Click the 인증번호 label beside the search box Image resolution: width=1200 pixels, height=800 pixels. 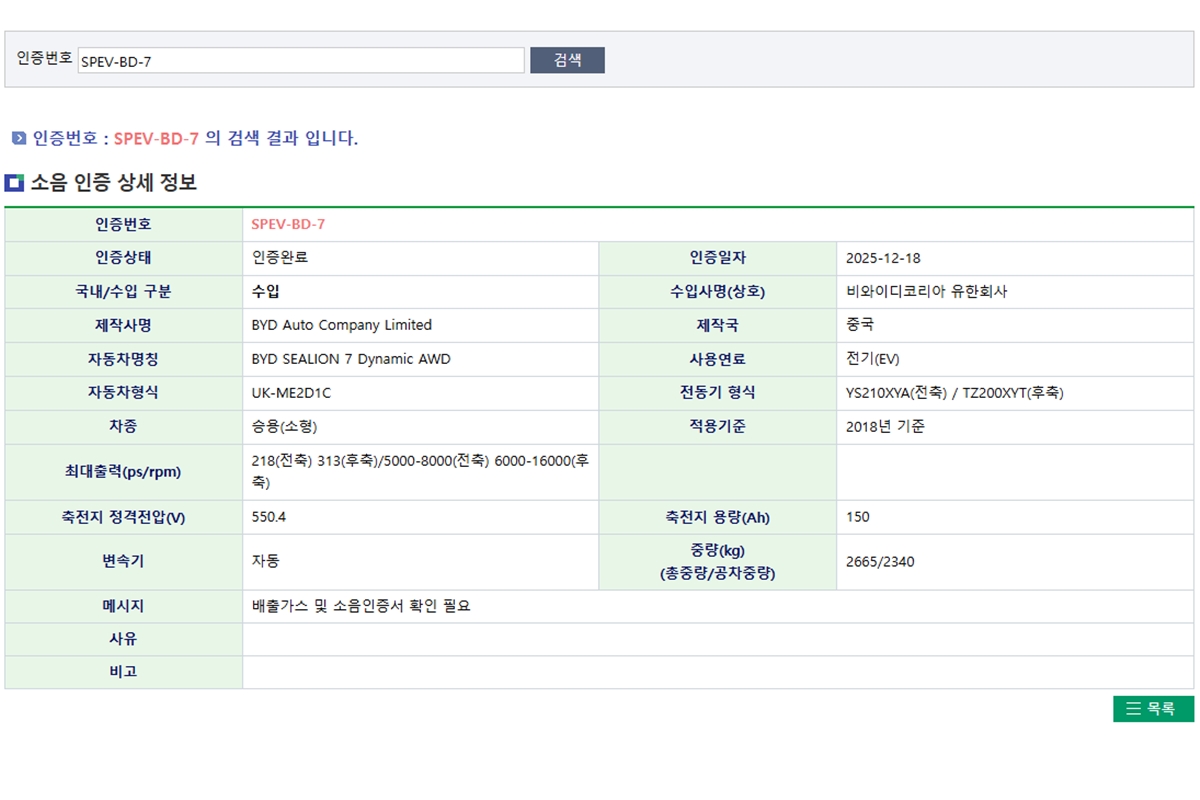(44, 58)
